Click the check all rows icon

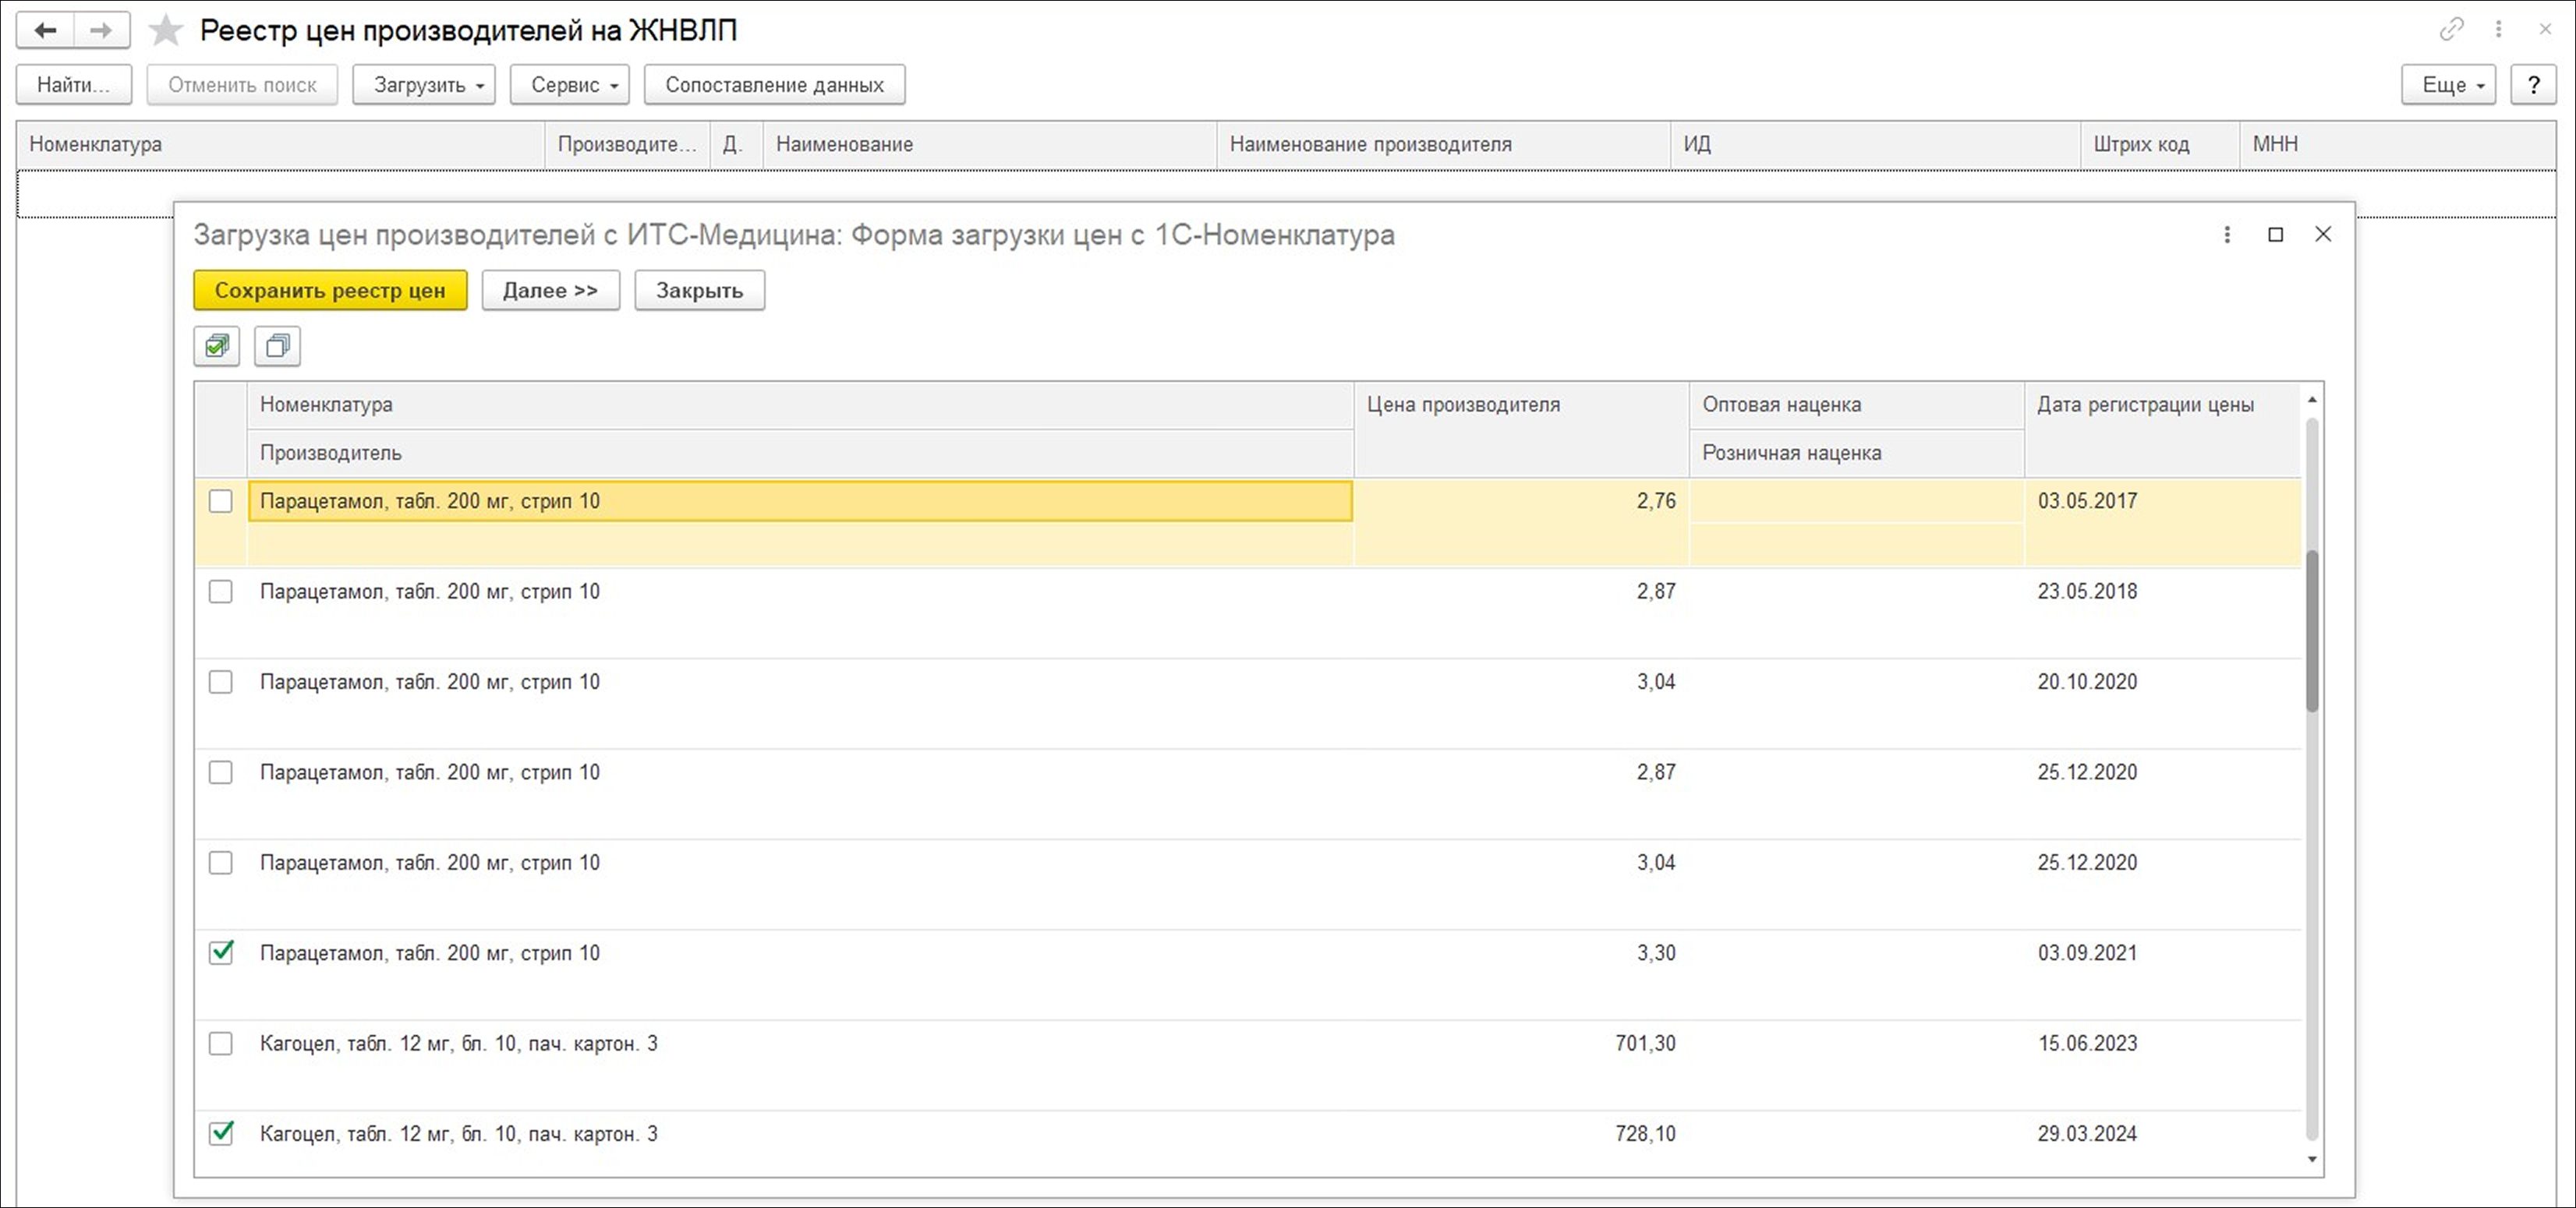[x=217, y=346]
